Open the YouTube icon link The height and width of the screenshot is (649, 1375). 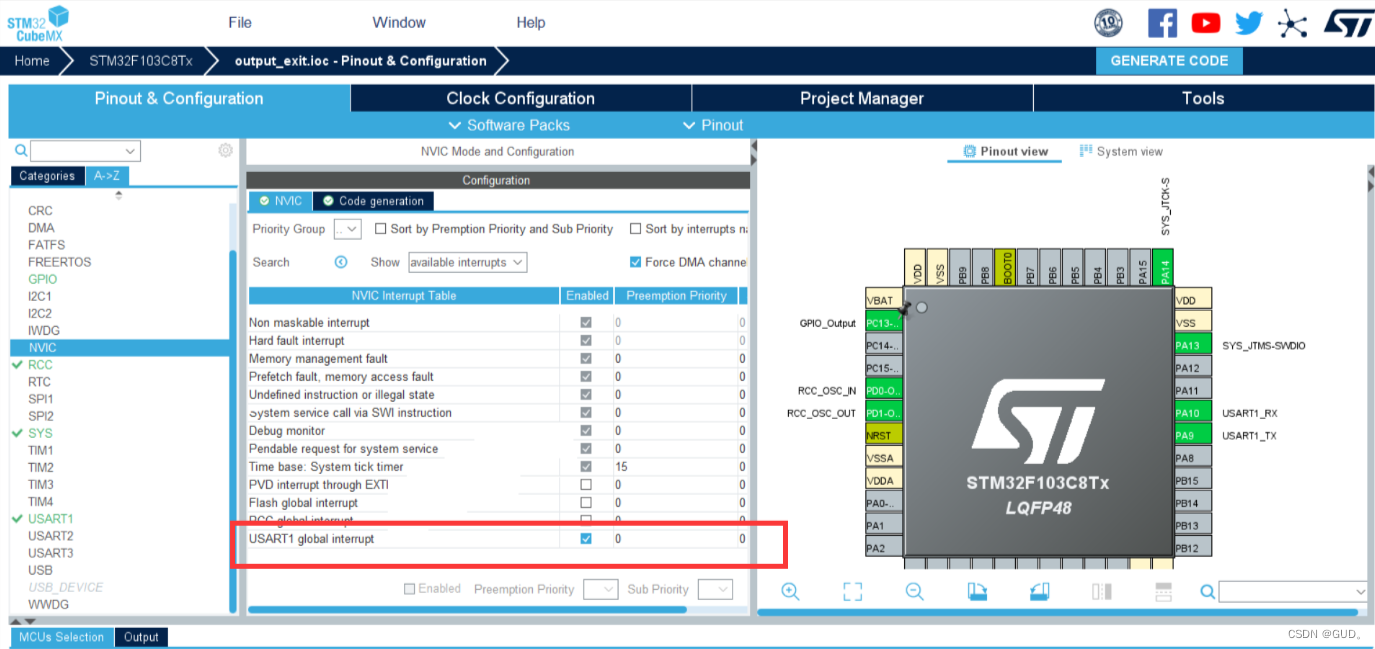(1206, 22)
